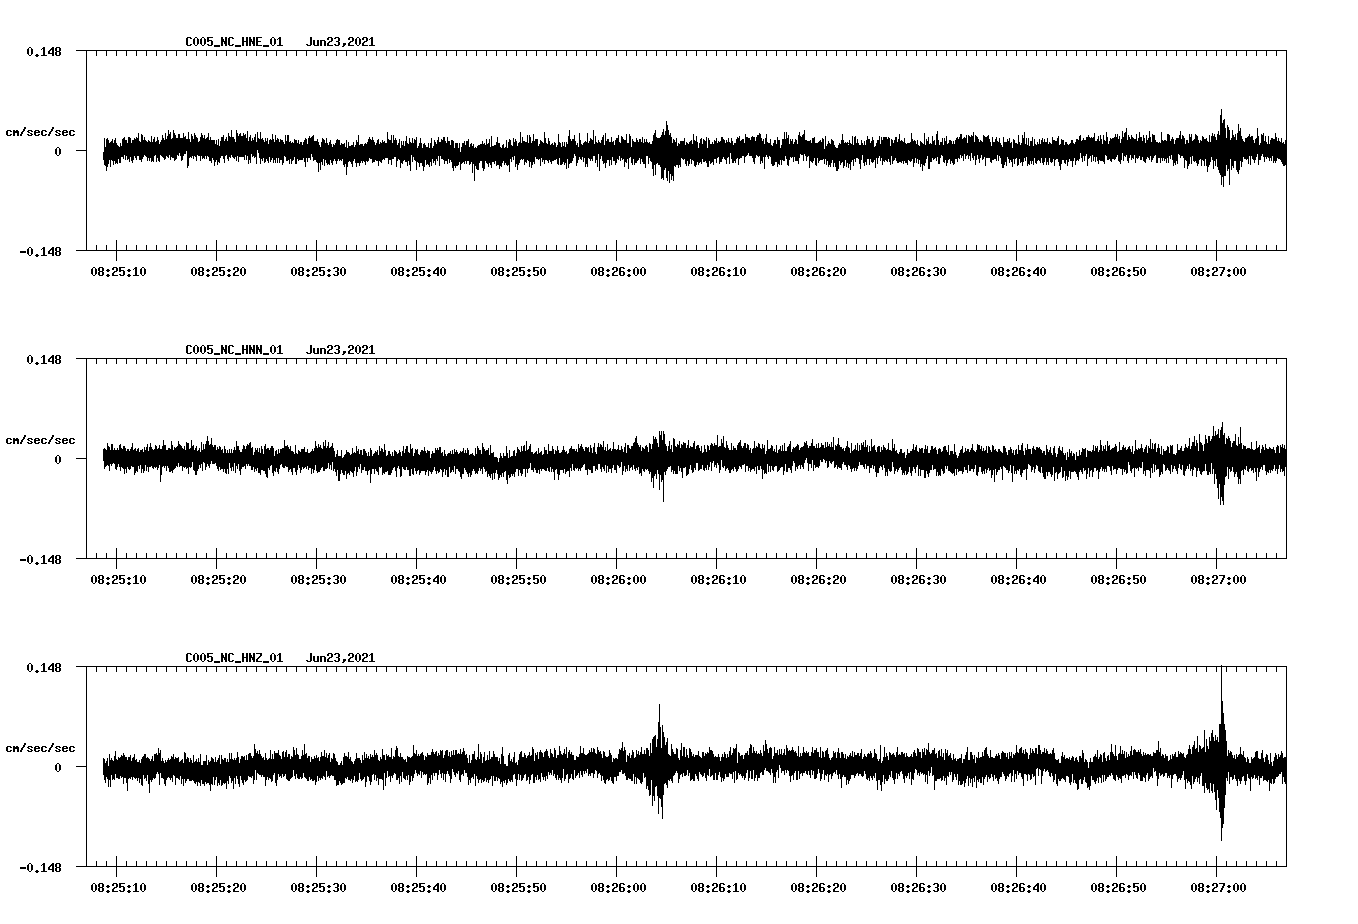The image size is (1358, 924).
Task: Choose 08:26:10 time label under HNZ plot
Action: click(718, 887)
